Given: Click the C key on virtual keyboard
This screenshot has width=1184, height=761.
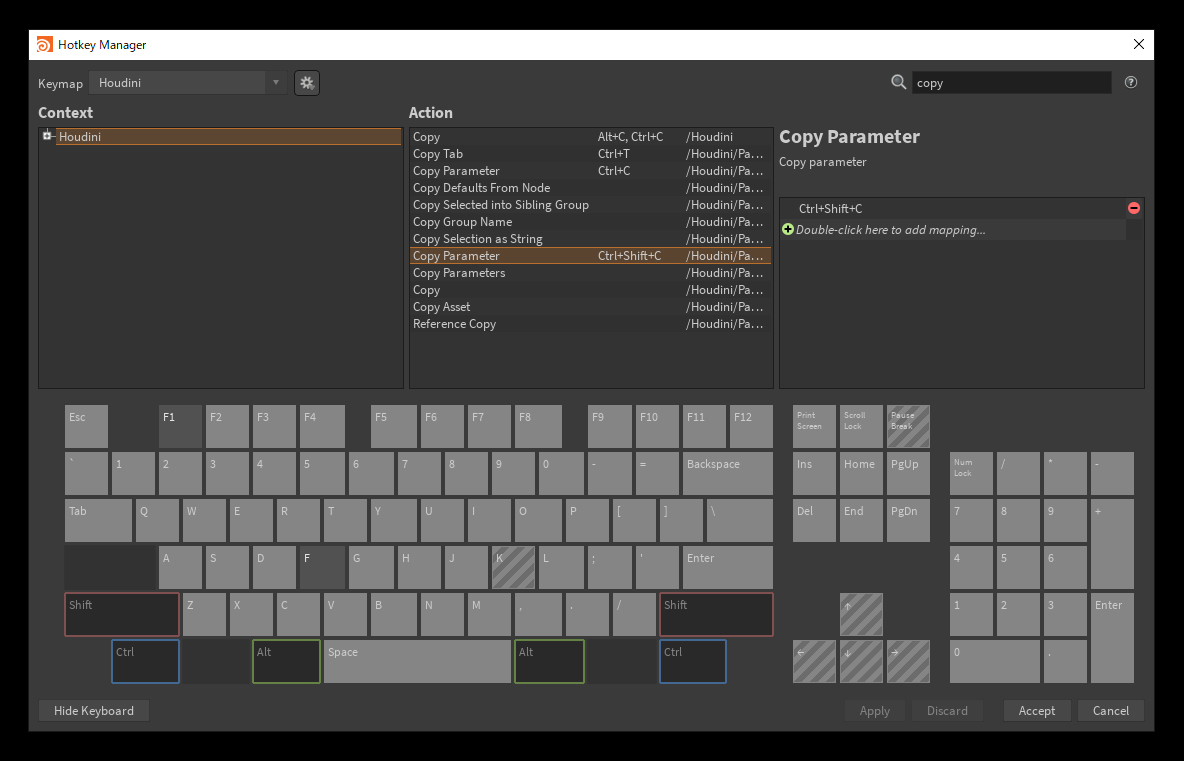Looking at the screenshot, I should (298, 615).
